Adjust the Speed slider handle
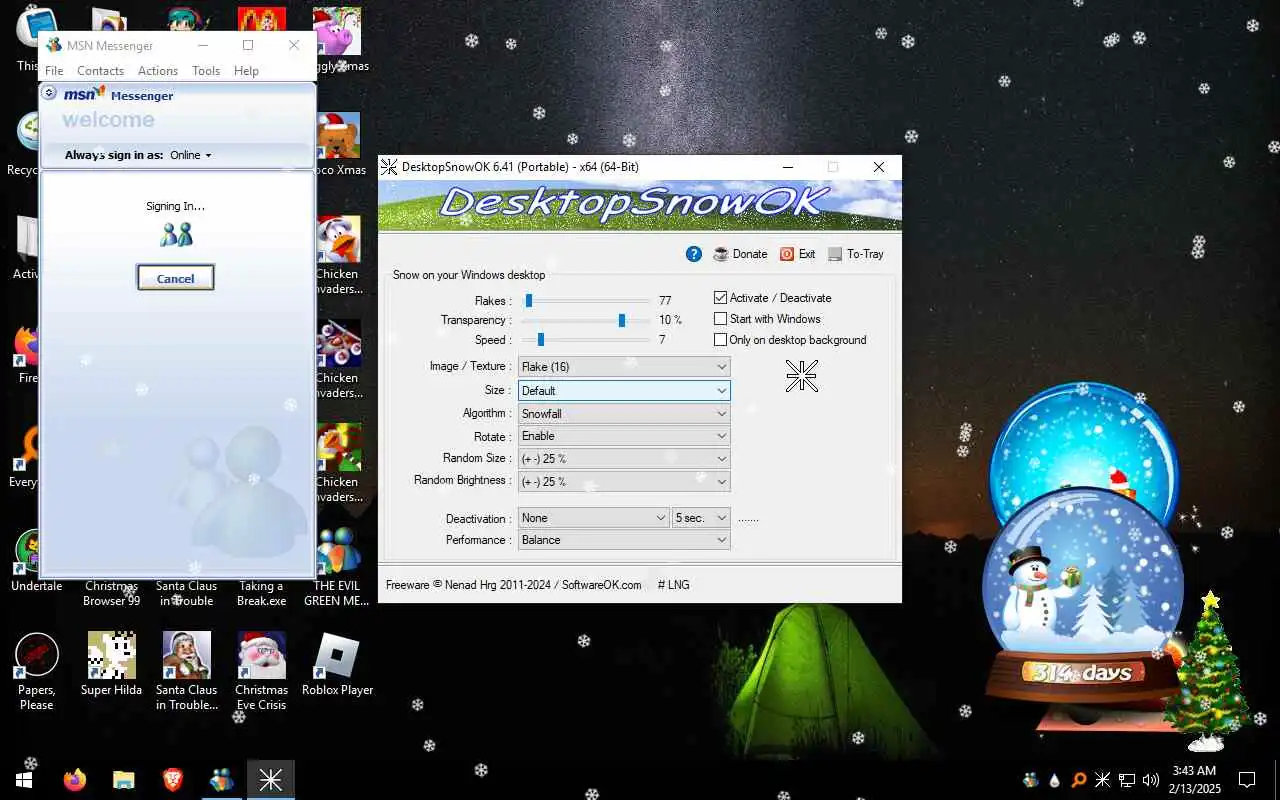Screen dimensions: 1280x800 (x=540, y=340)
